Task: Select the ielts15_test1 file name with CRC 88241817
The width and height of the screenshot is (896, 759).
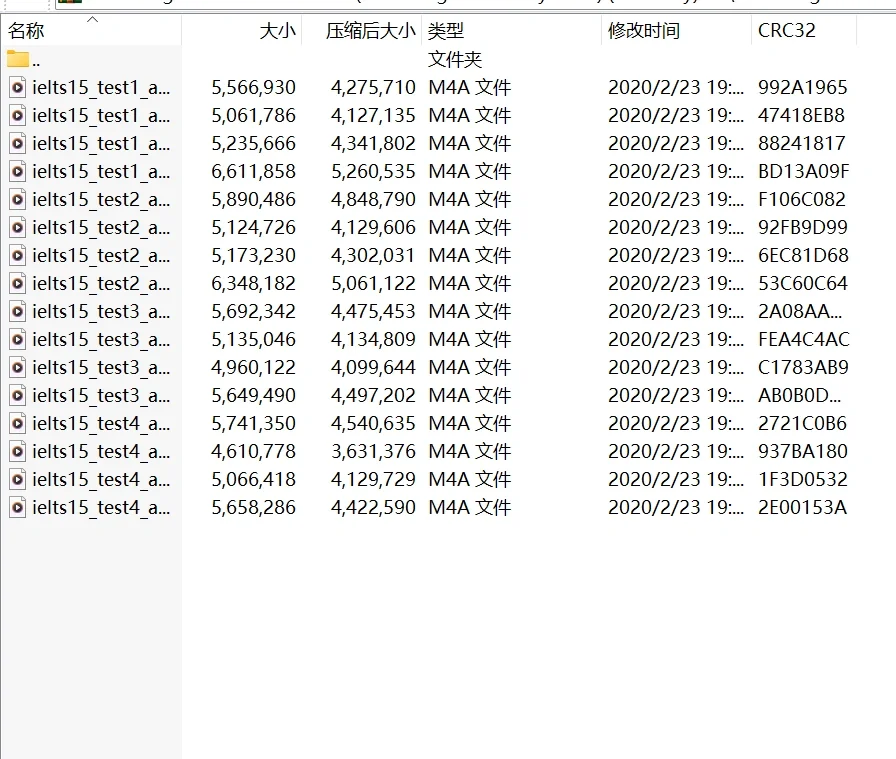Action: point(101,143)
